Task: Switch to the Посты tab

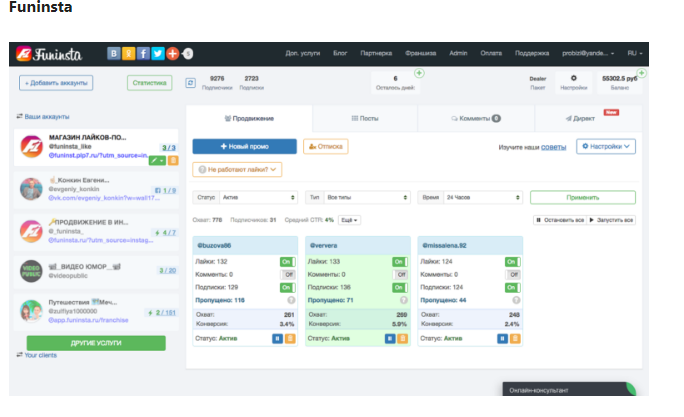Action: [x=365, y=118]
